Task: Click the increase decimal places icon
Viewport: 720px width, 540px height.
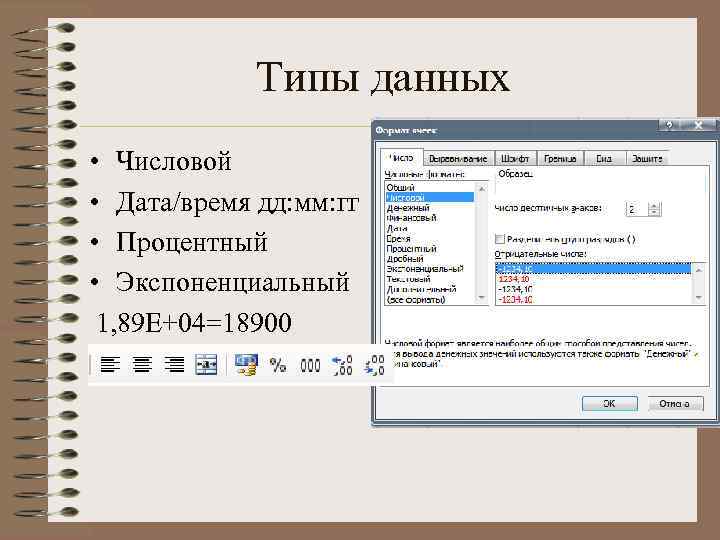Action: pos(342,366)
